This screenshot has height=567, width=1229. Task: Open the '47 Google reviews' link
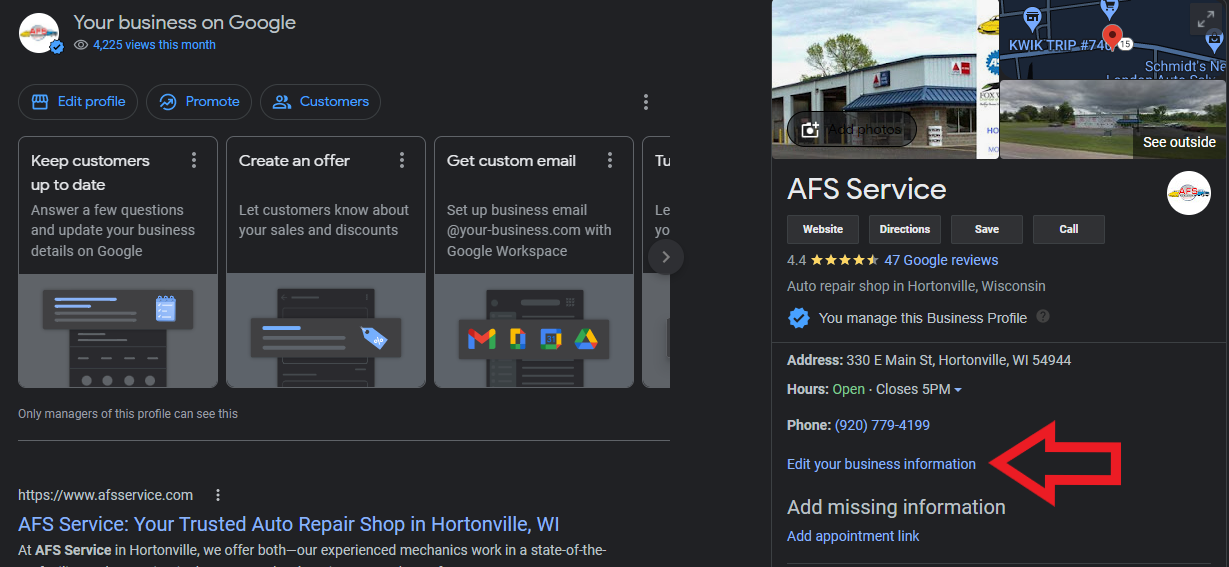pos(941,260)
